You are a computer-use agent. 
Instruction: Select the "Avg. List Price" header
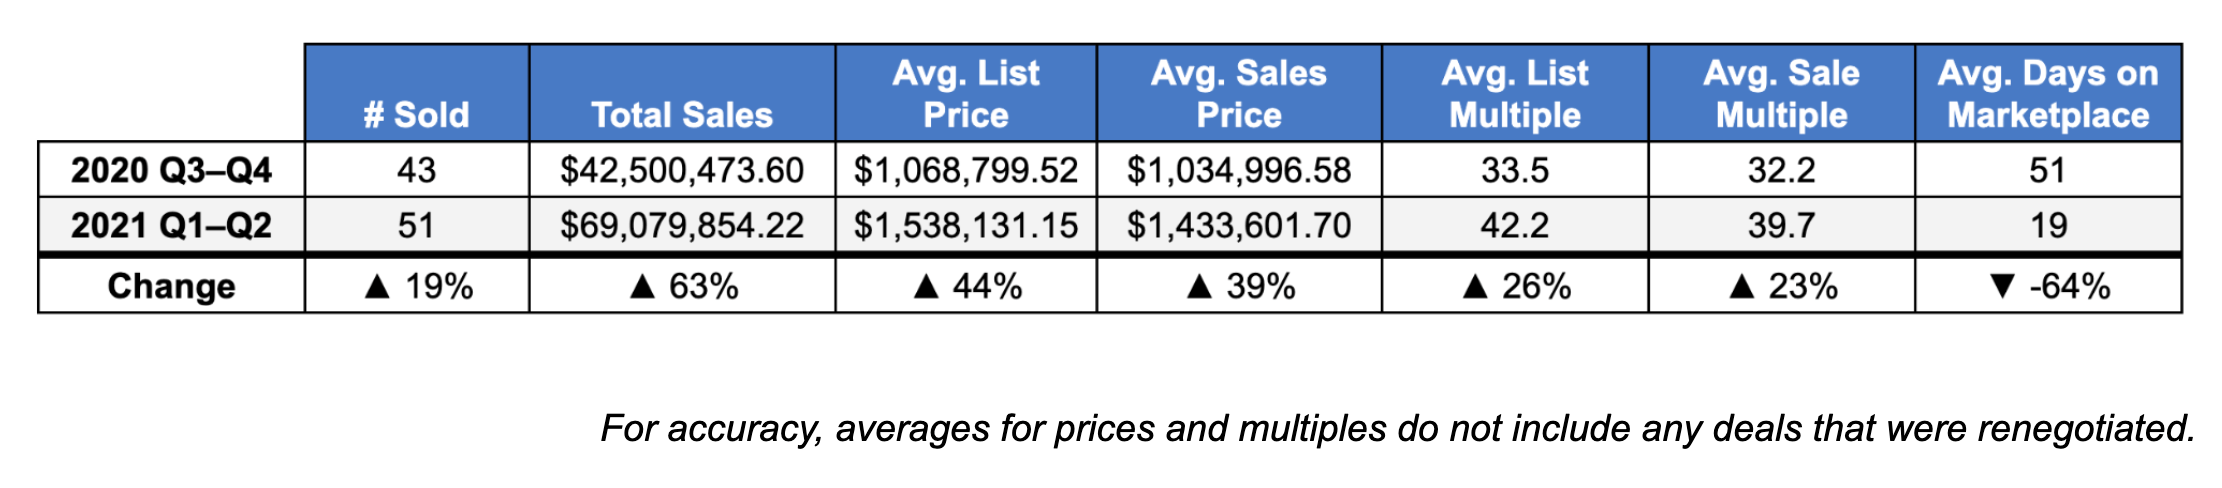pos(966,93)
